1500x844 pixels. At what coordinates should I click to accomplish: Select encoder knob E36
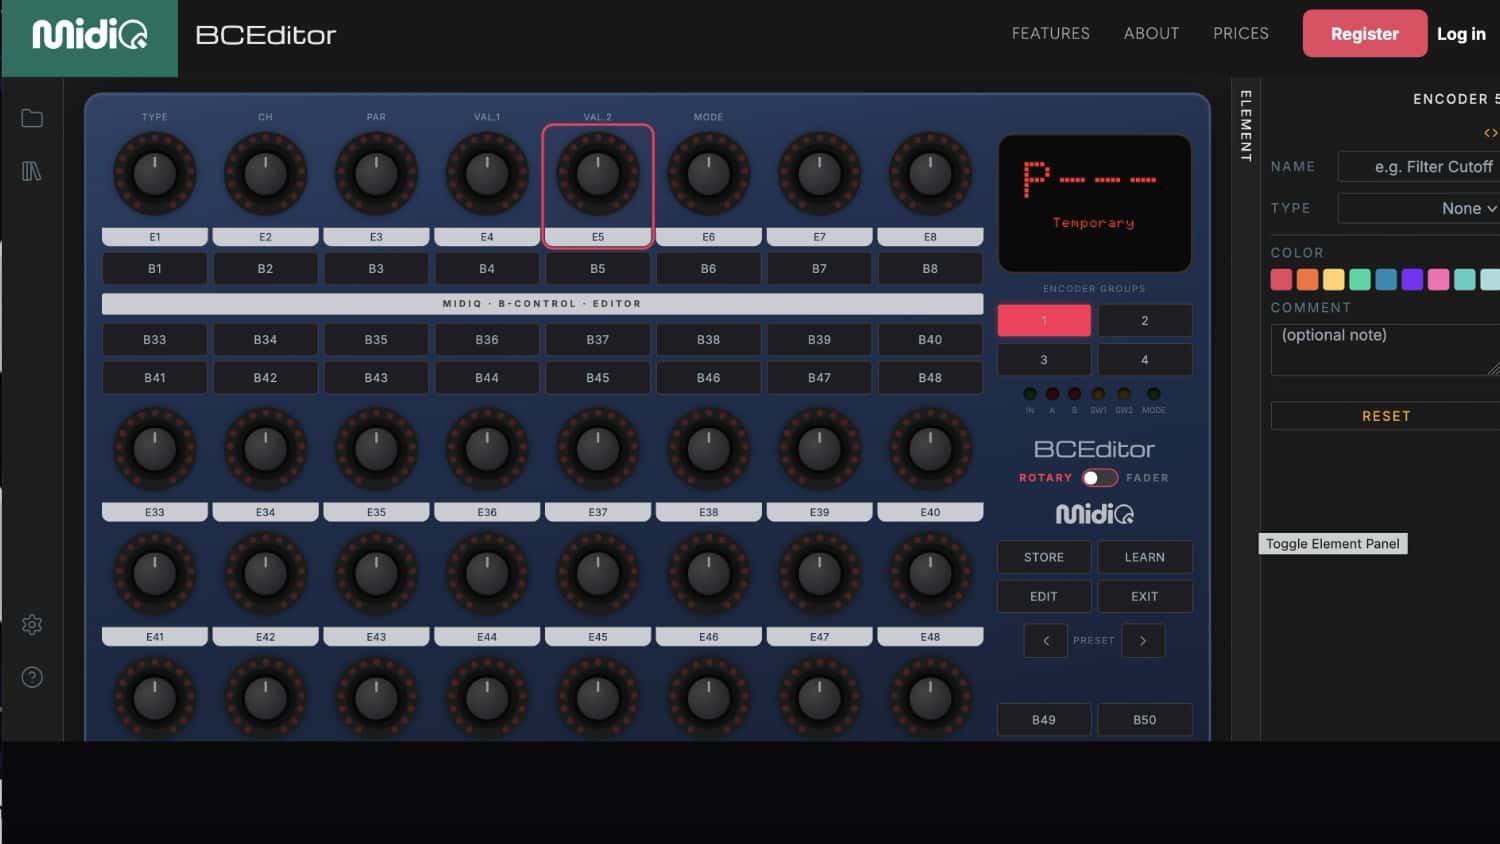click(487, 449)
